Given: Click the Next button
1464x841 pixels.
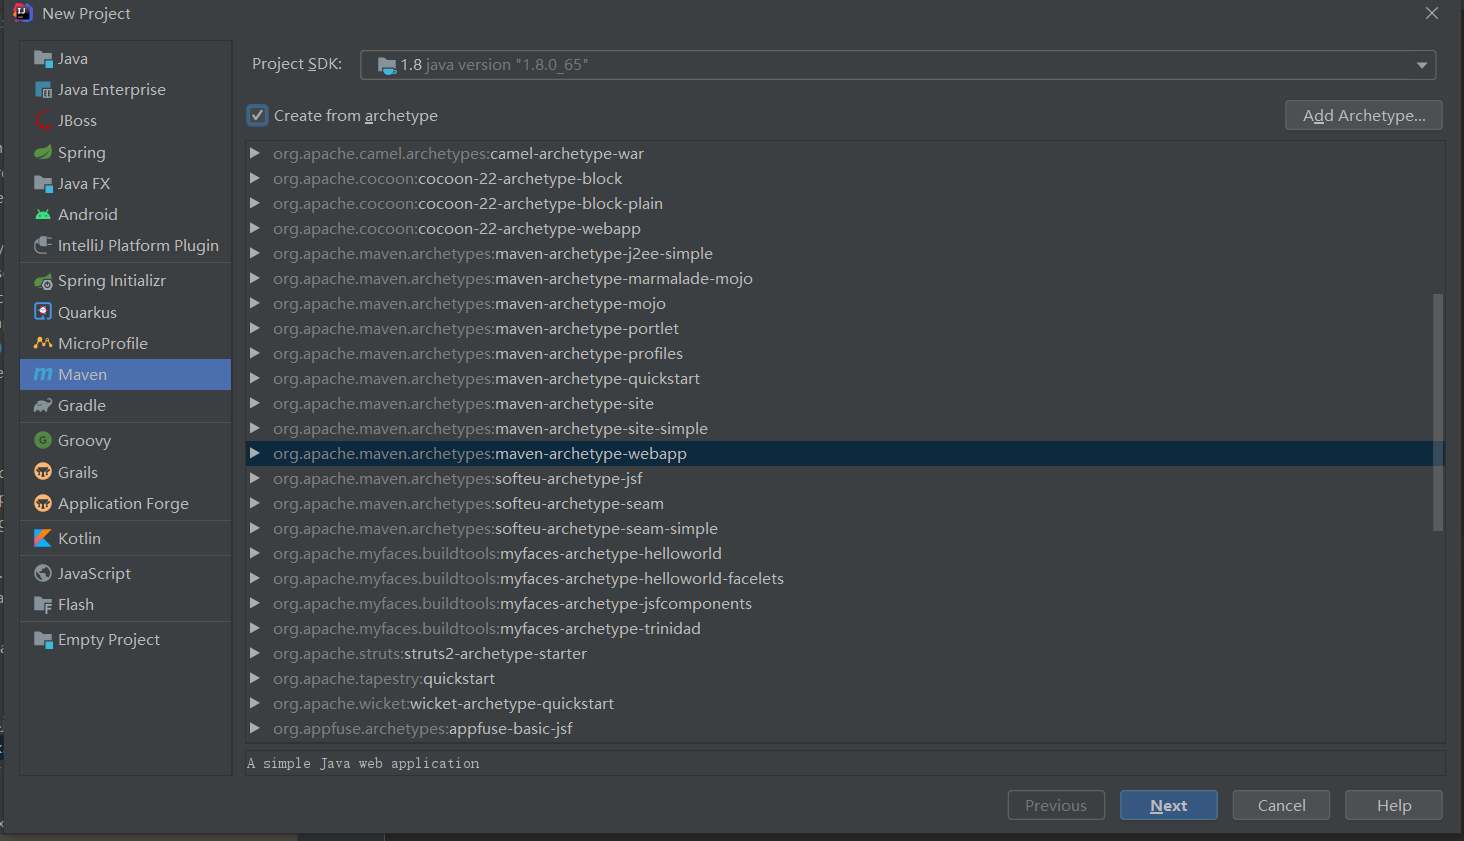Looking at the screenshot, I should (x=1169, y=805).
